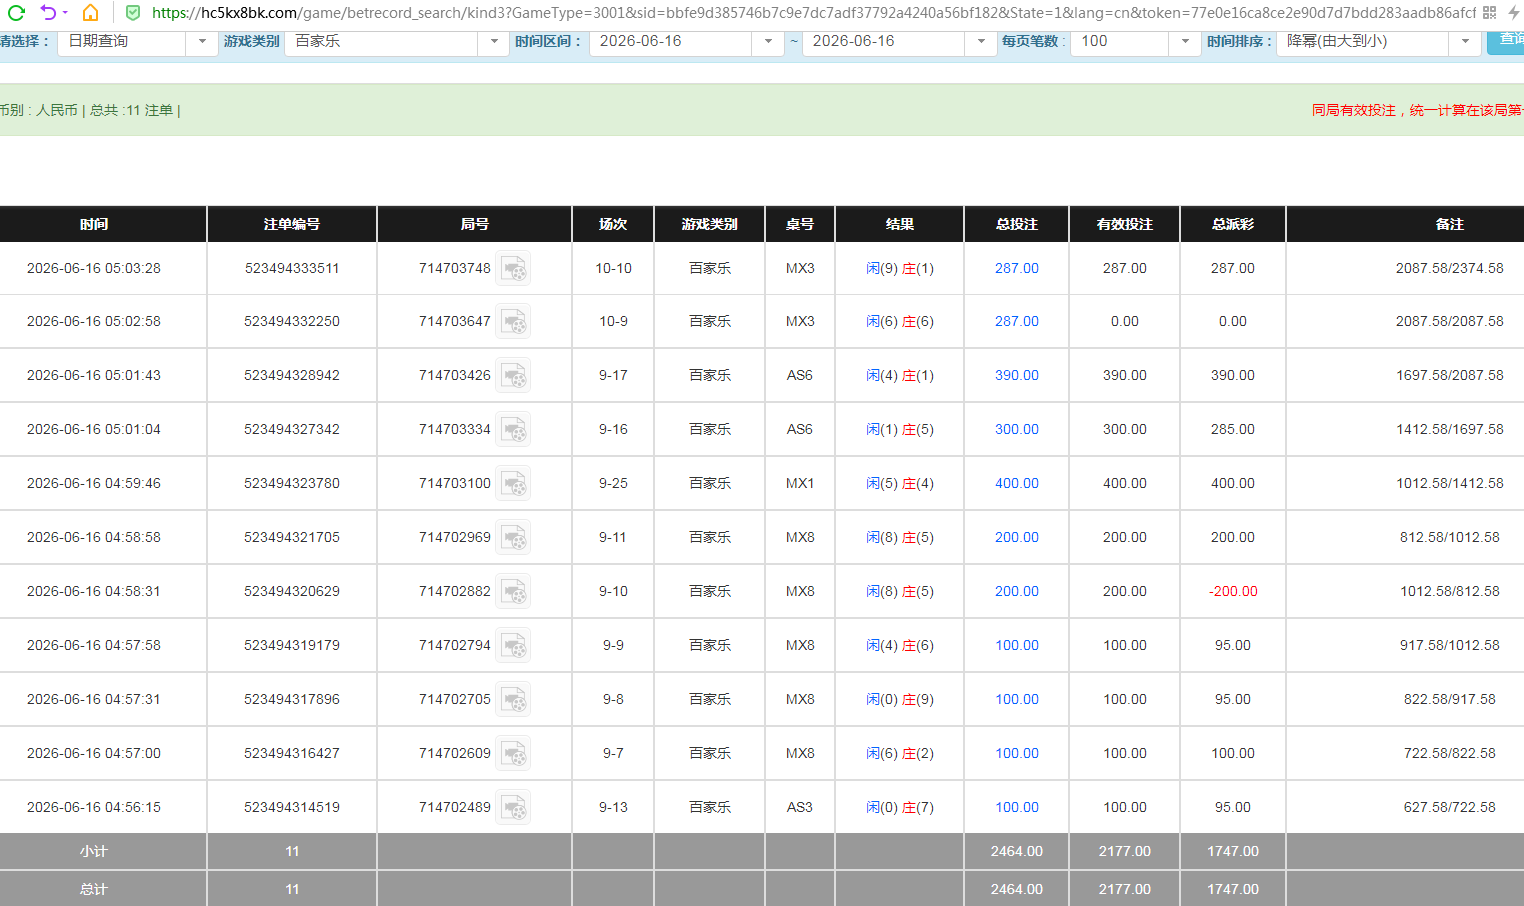This screenshot has height=906, width=1524.
Task: Go to the browser home page icon
Action: coord(90,13)
